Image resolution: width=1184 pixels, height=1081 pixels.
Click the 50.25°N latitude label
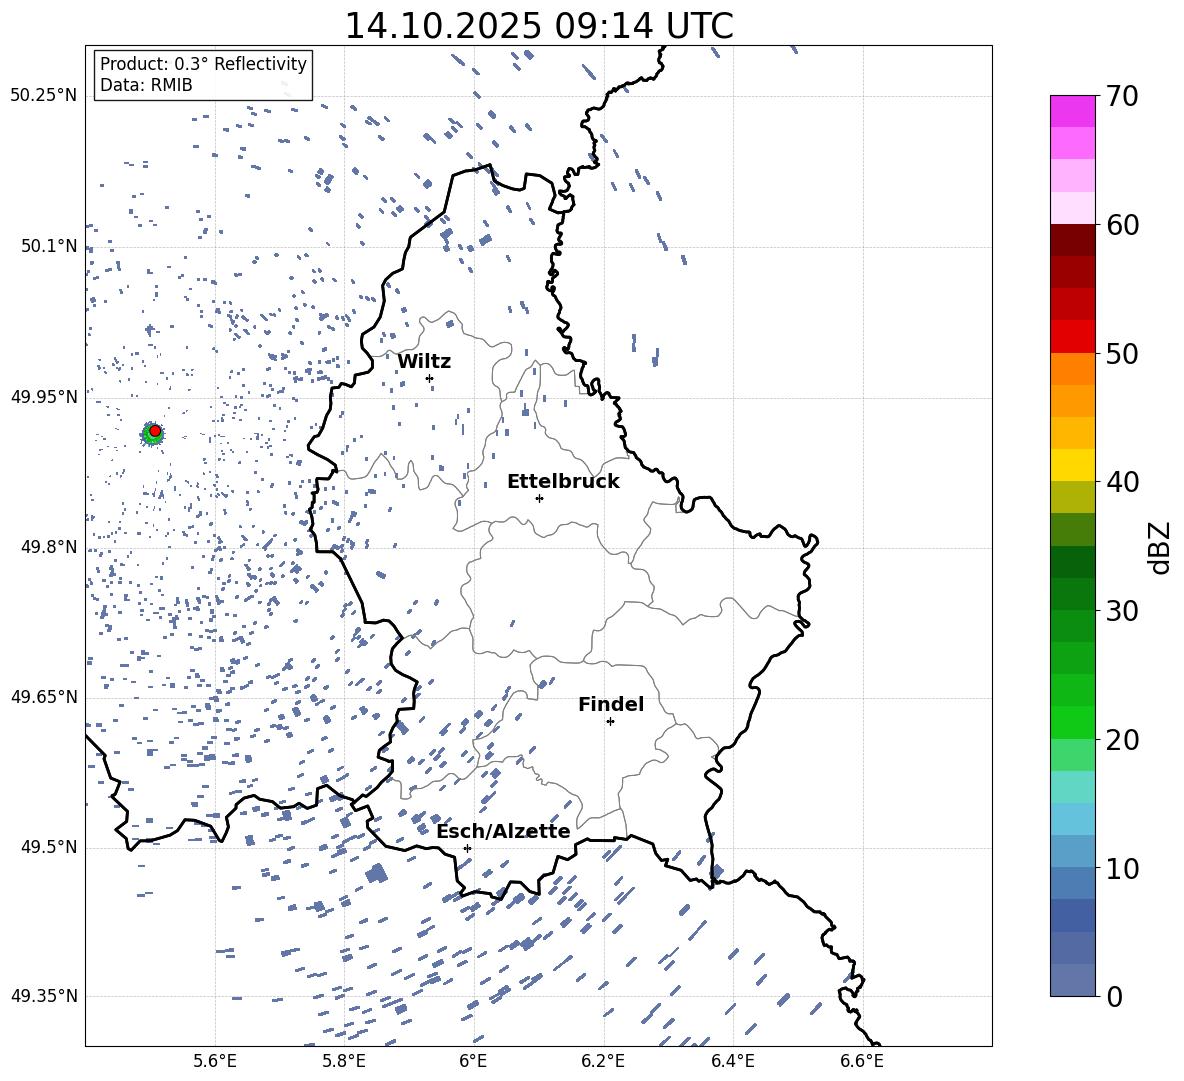(44, 96)
